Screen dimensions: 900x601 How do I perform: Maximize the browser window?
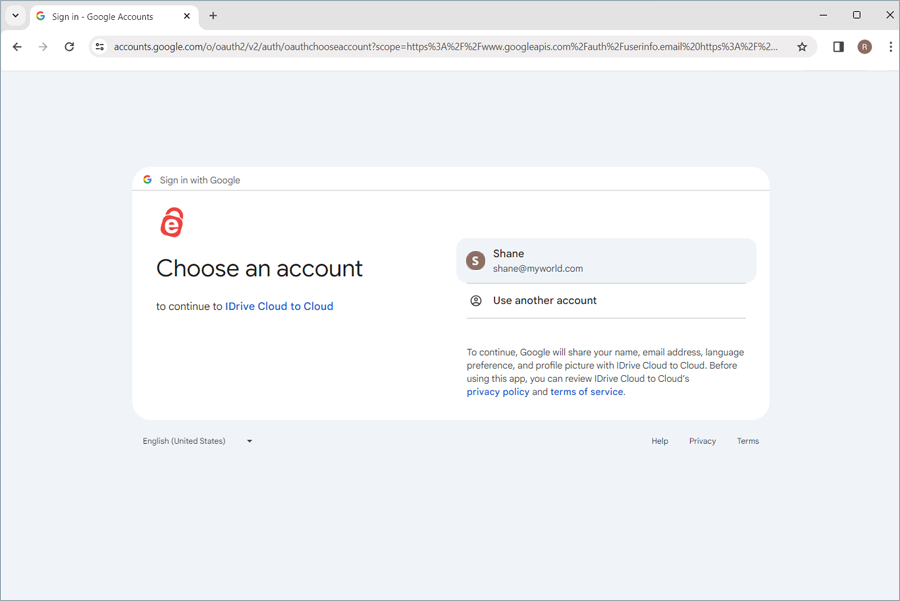click(856, 15)
